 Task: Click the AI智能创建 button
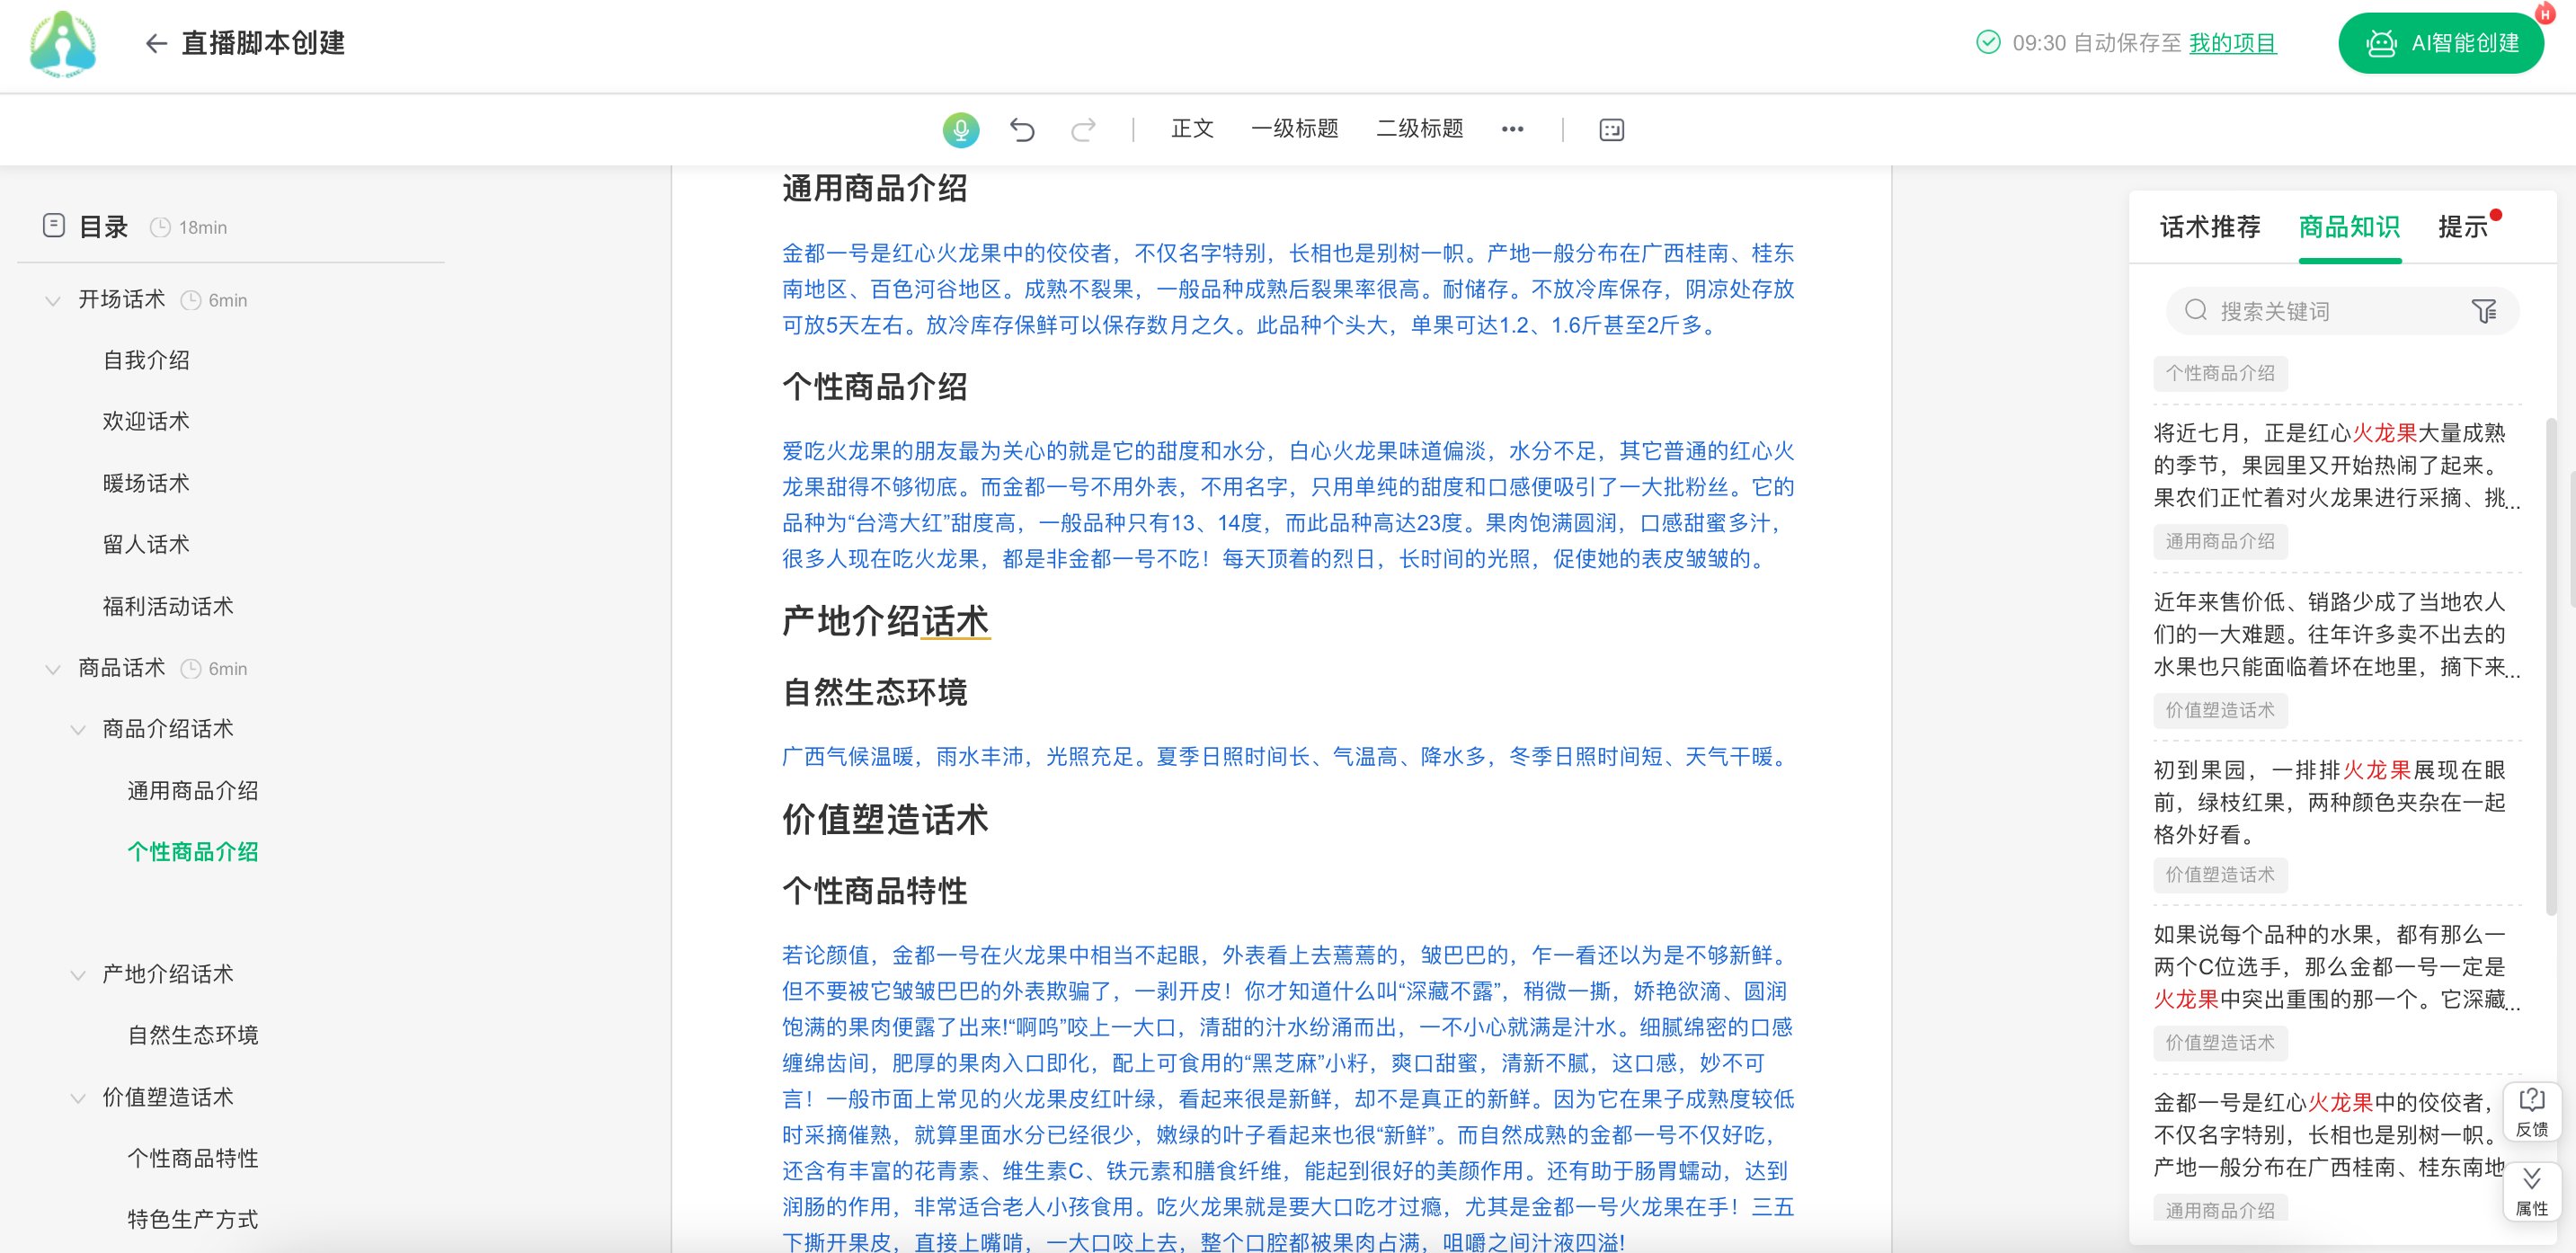coord(2440,43)
